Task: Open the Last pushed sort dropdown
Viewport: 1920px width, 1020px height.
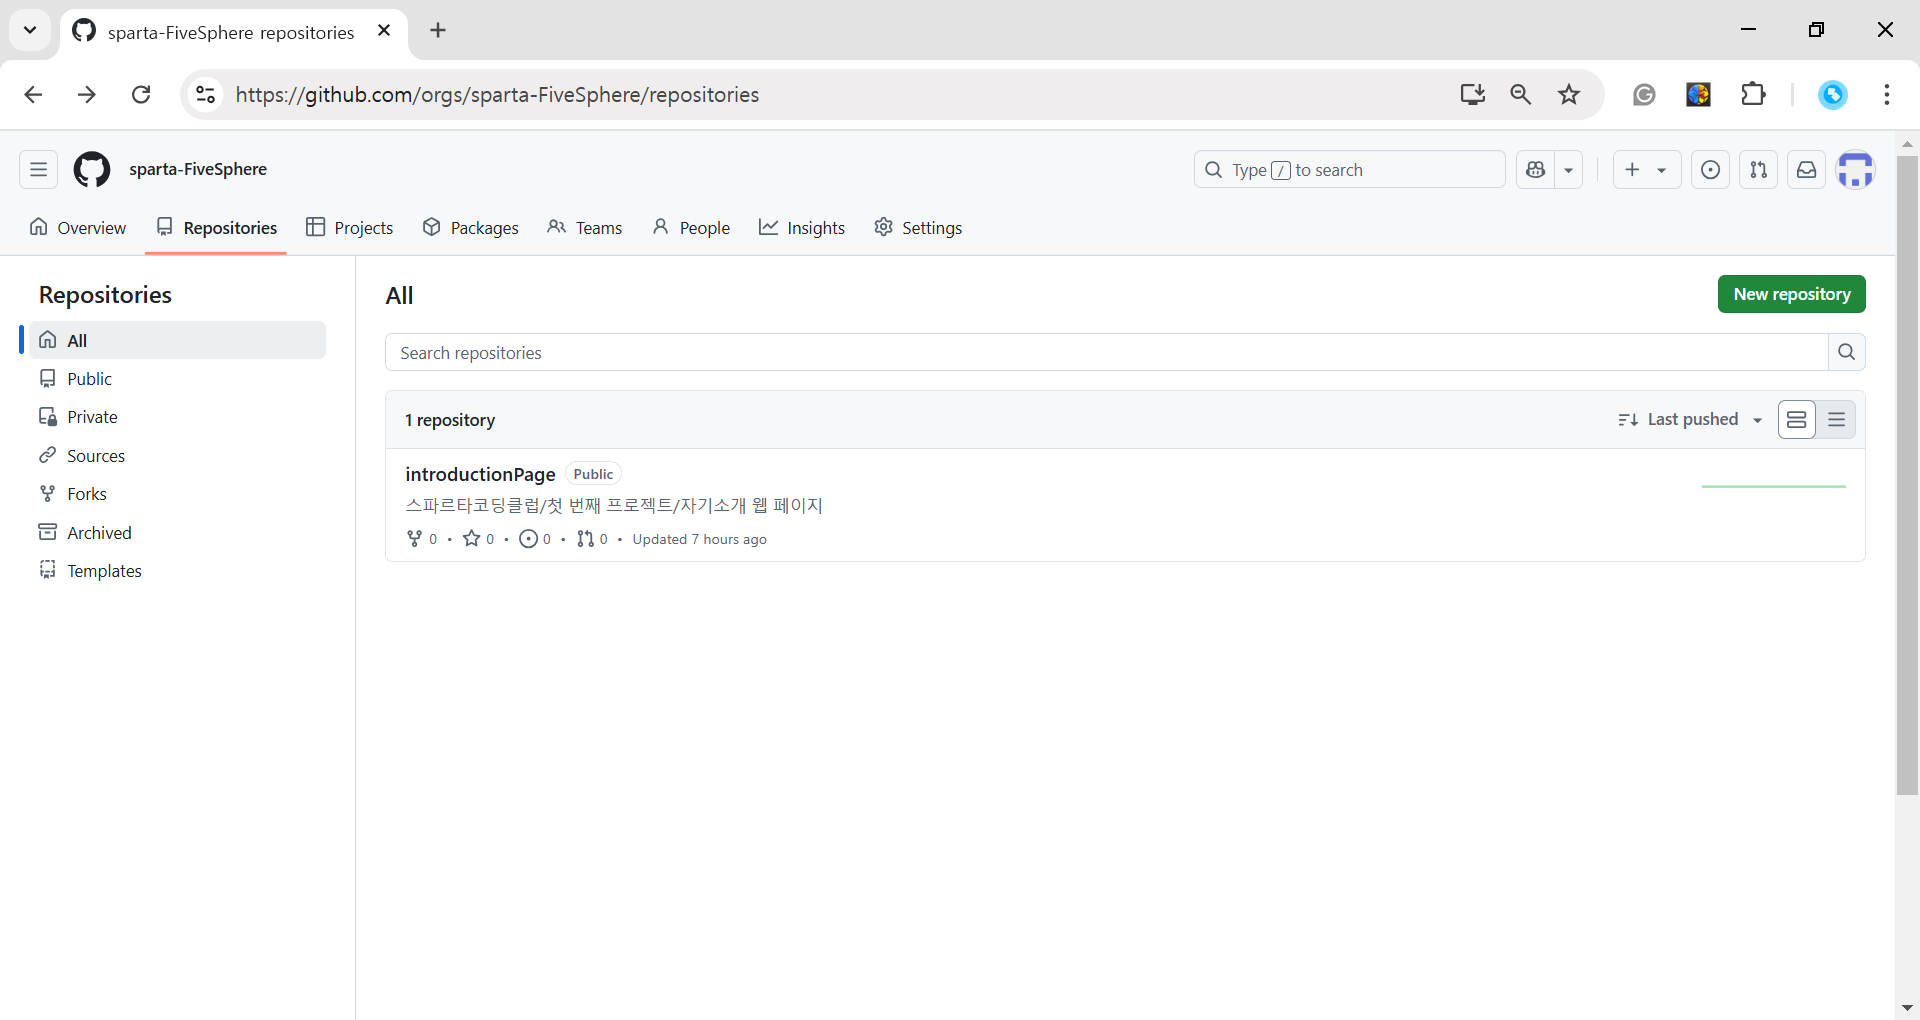Action: coord(1690,420)
